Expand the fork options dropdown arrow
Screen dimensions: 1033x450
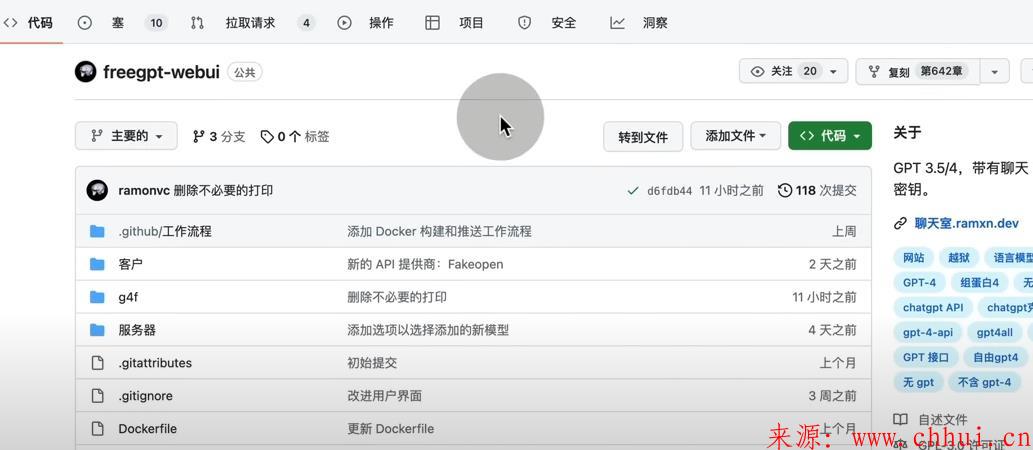tap(995, 71)
